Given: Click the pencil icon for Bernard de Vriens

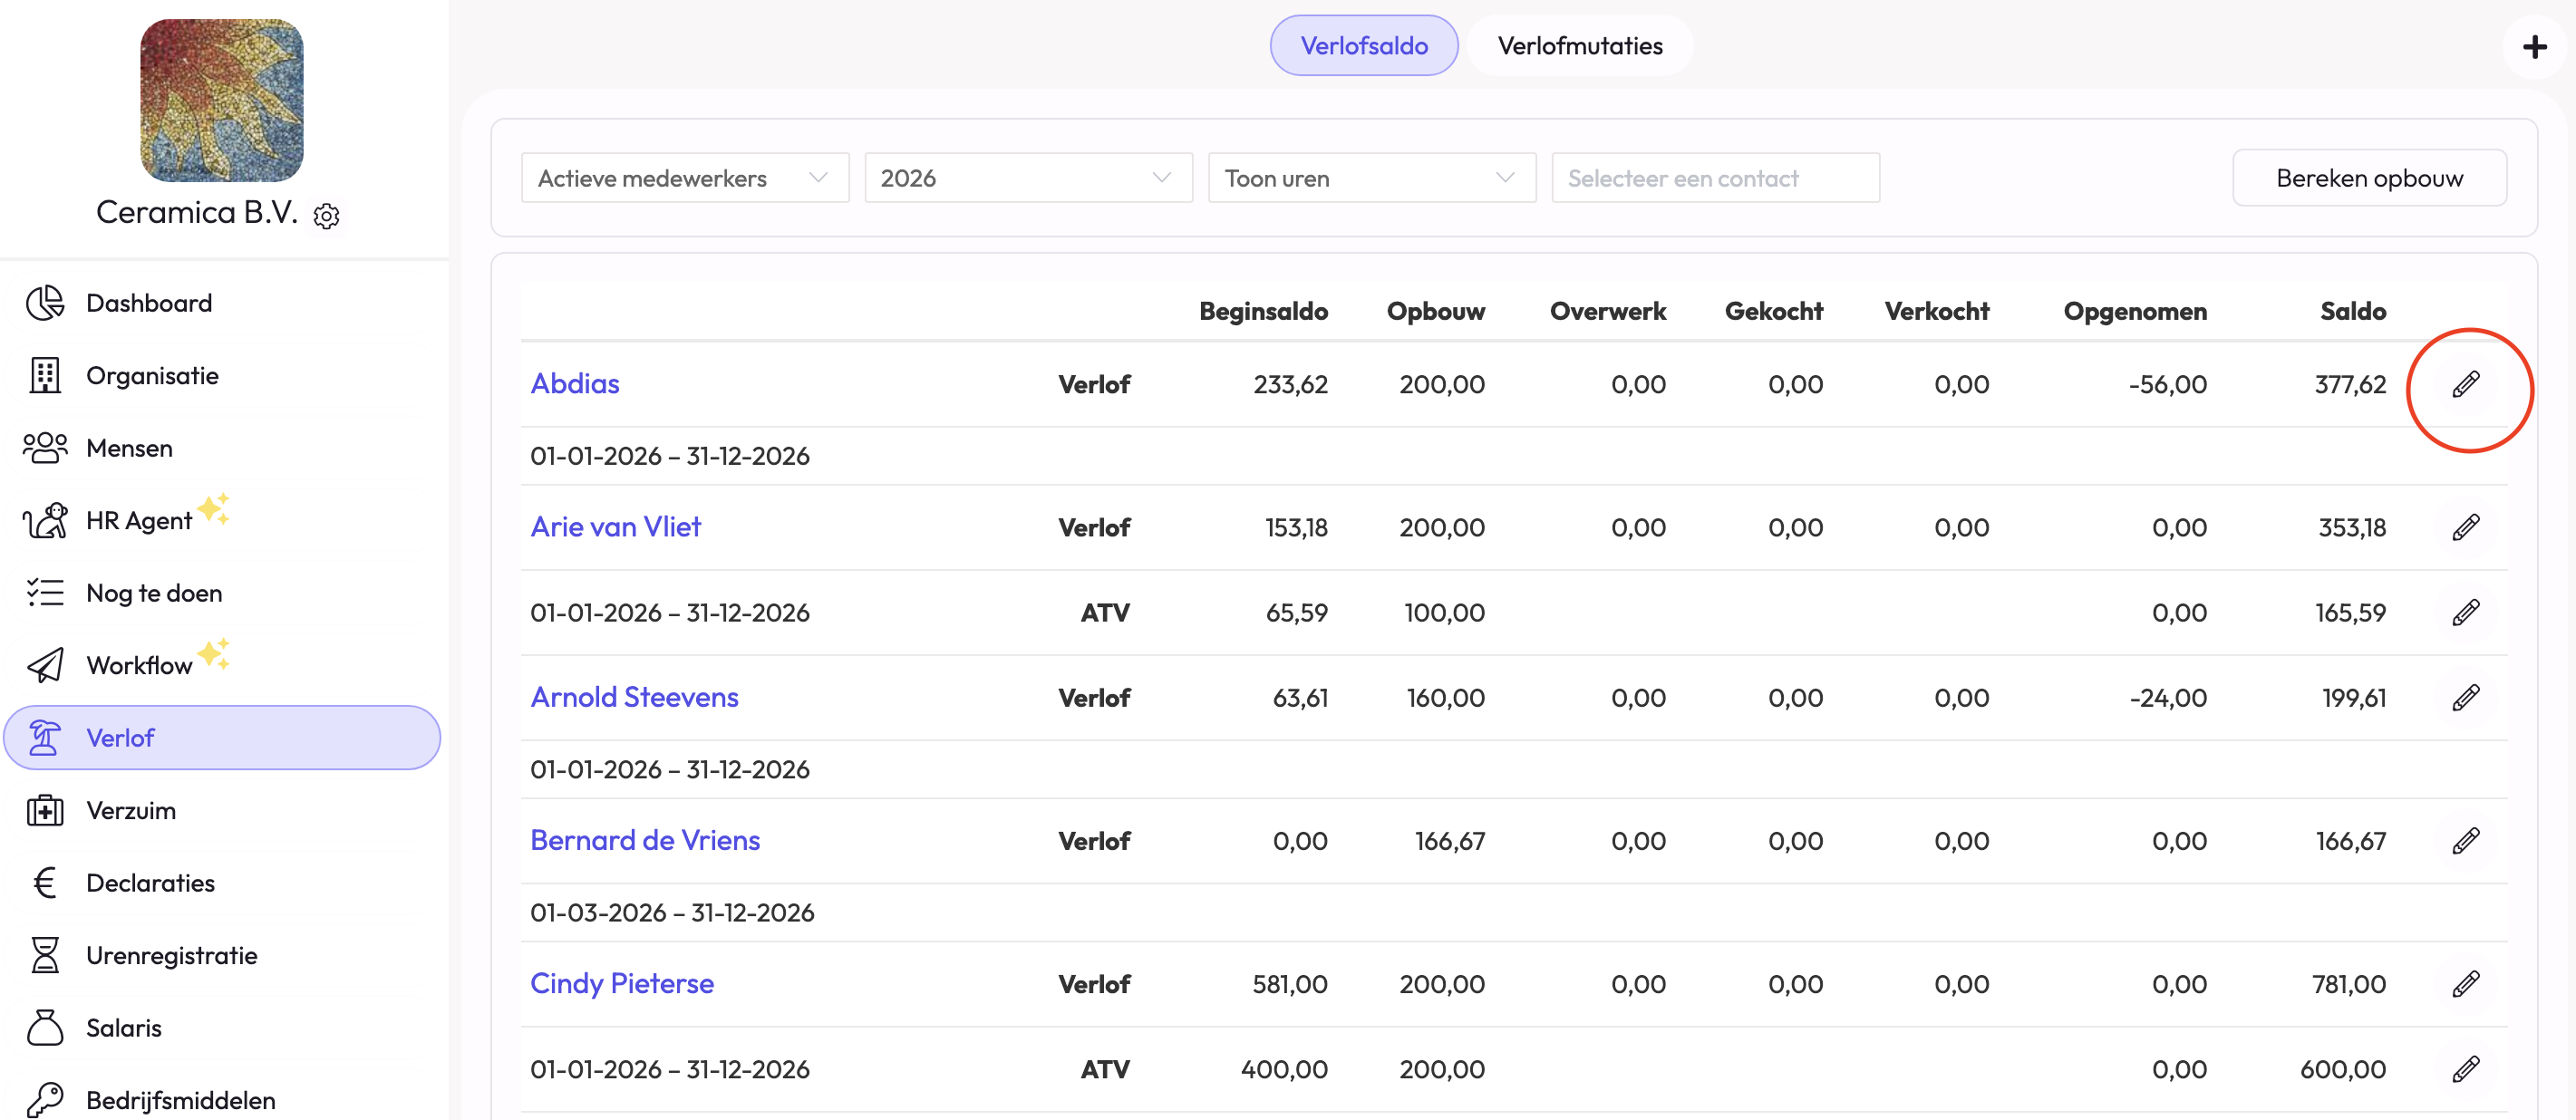Looking at the screenshot, I should [x=2465, y=840].
